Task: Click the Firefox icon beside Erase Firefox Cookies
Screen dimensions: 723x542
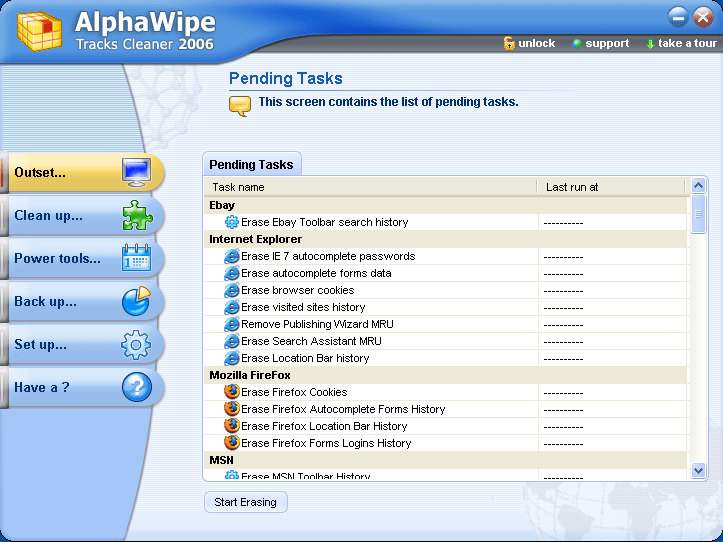Action: [x=232, y=392]
